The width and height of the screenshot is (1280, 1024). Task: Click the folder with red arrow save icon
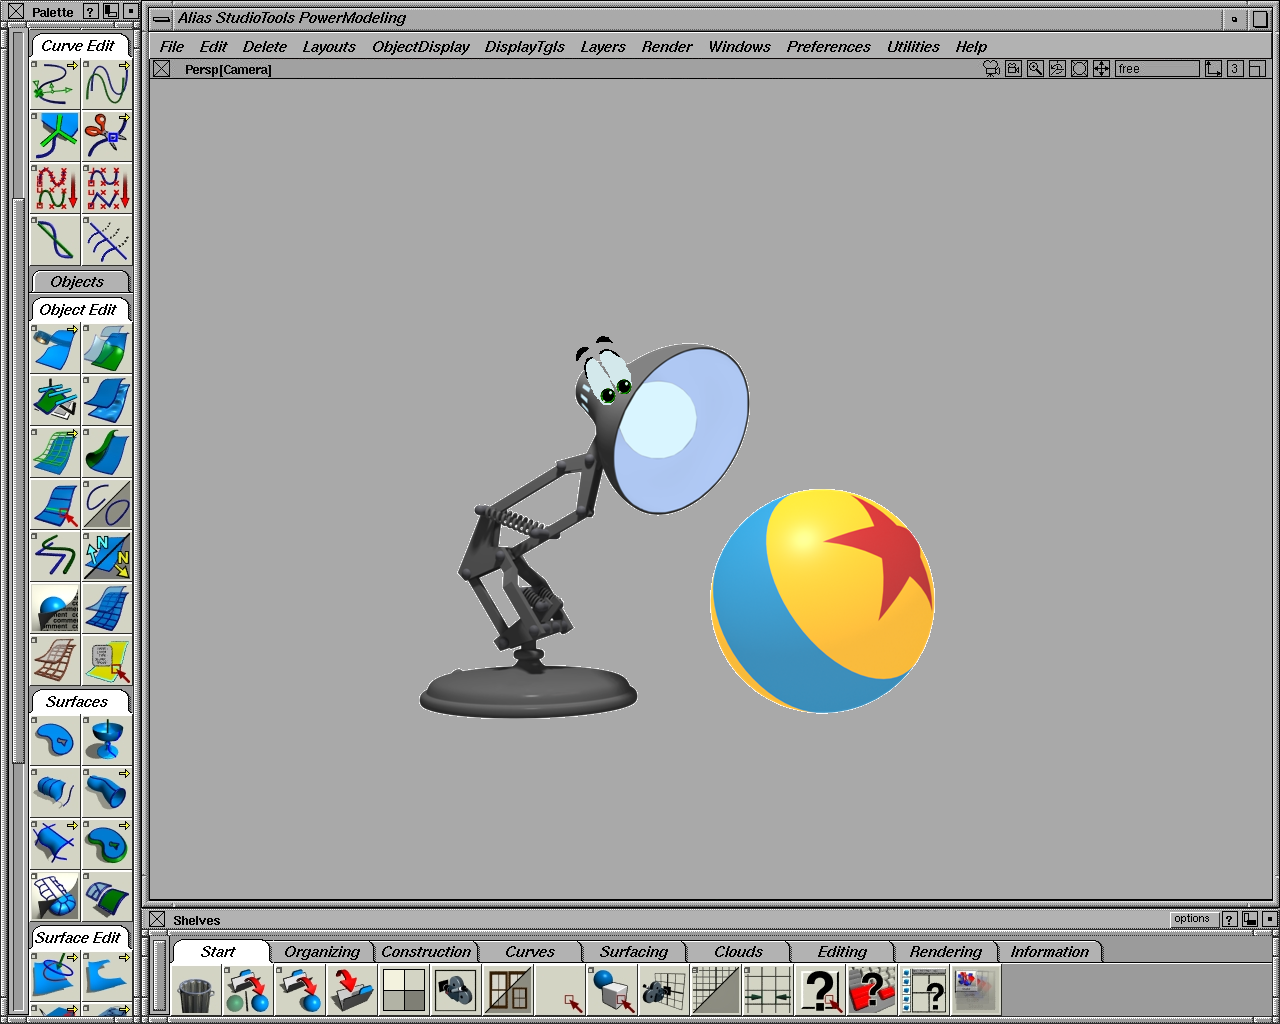(x=352, y=990)
